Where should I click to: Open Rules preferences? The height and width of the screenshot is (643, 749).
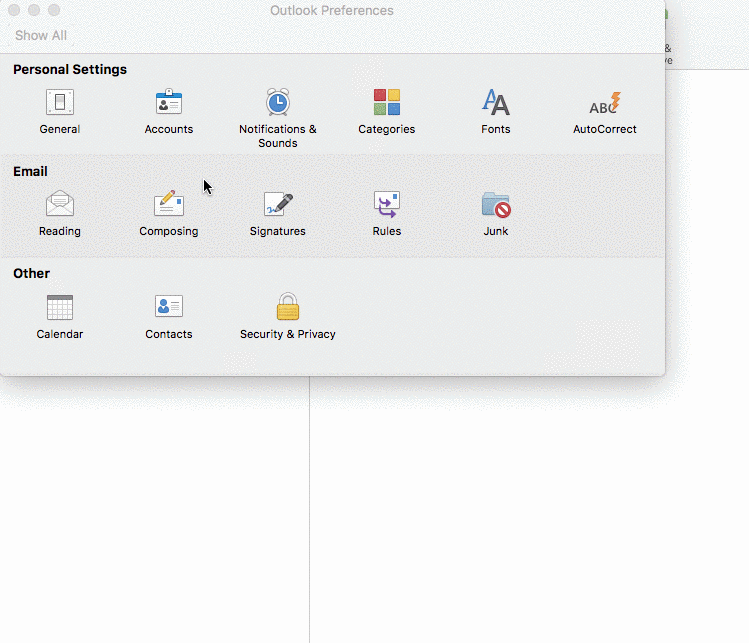coord(386,213)
